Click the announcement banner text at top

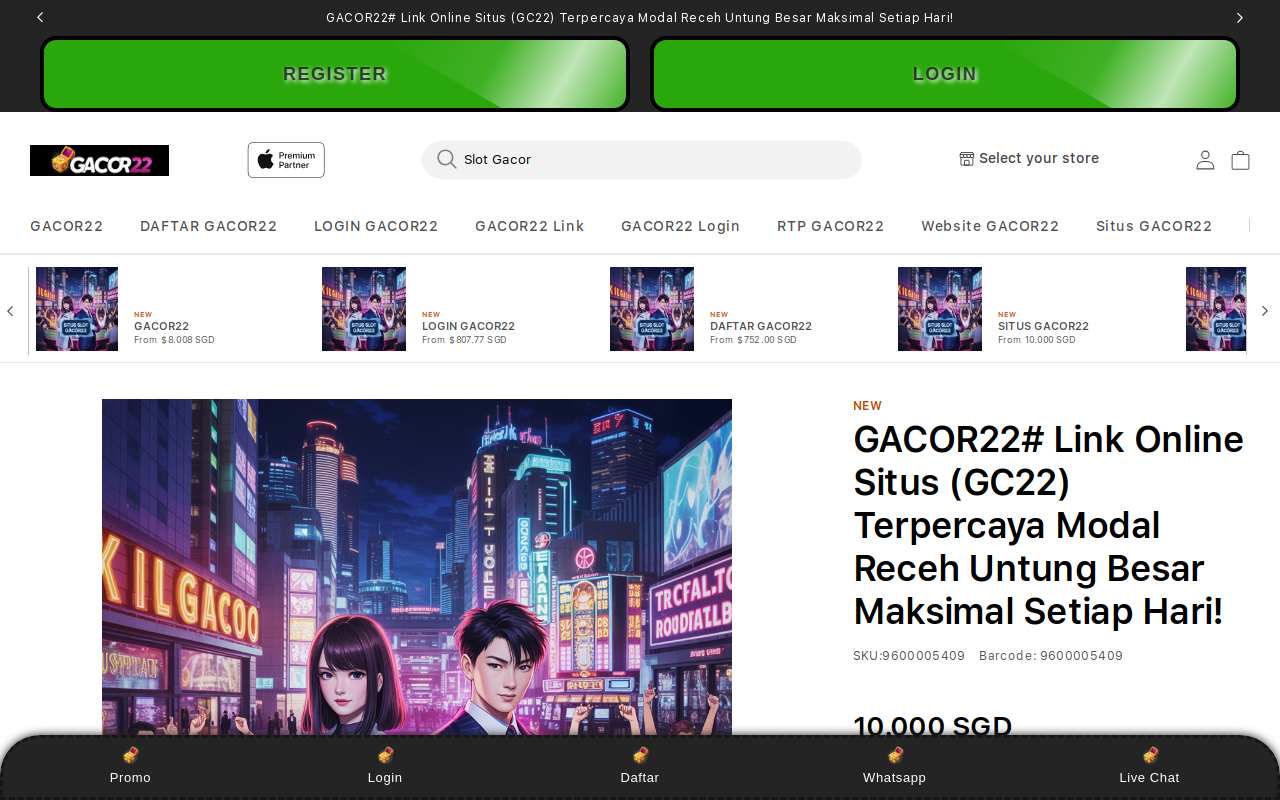(640, 18)
